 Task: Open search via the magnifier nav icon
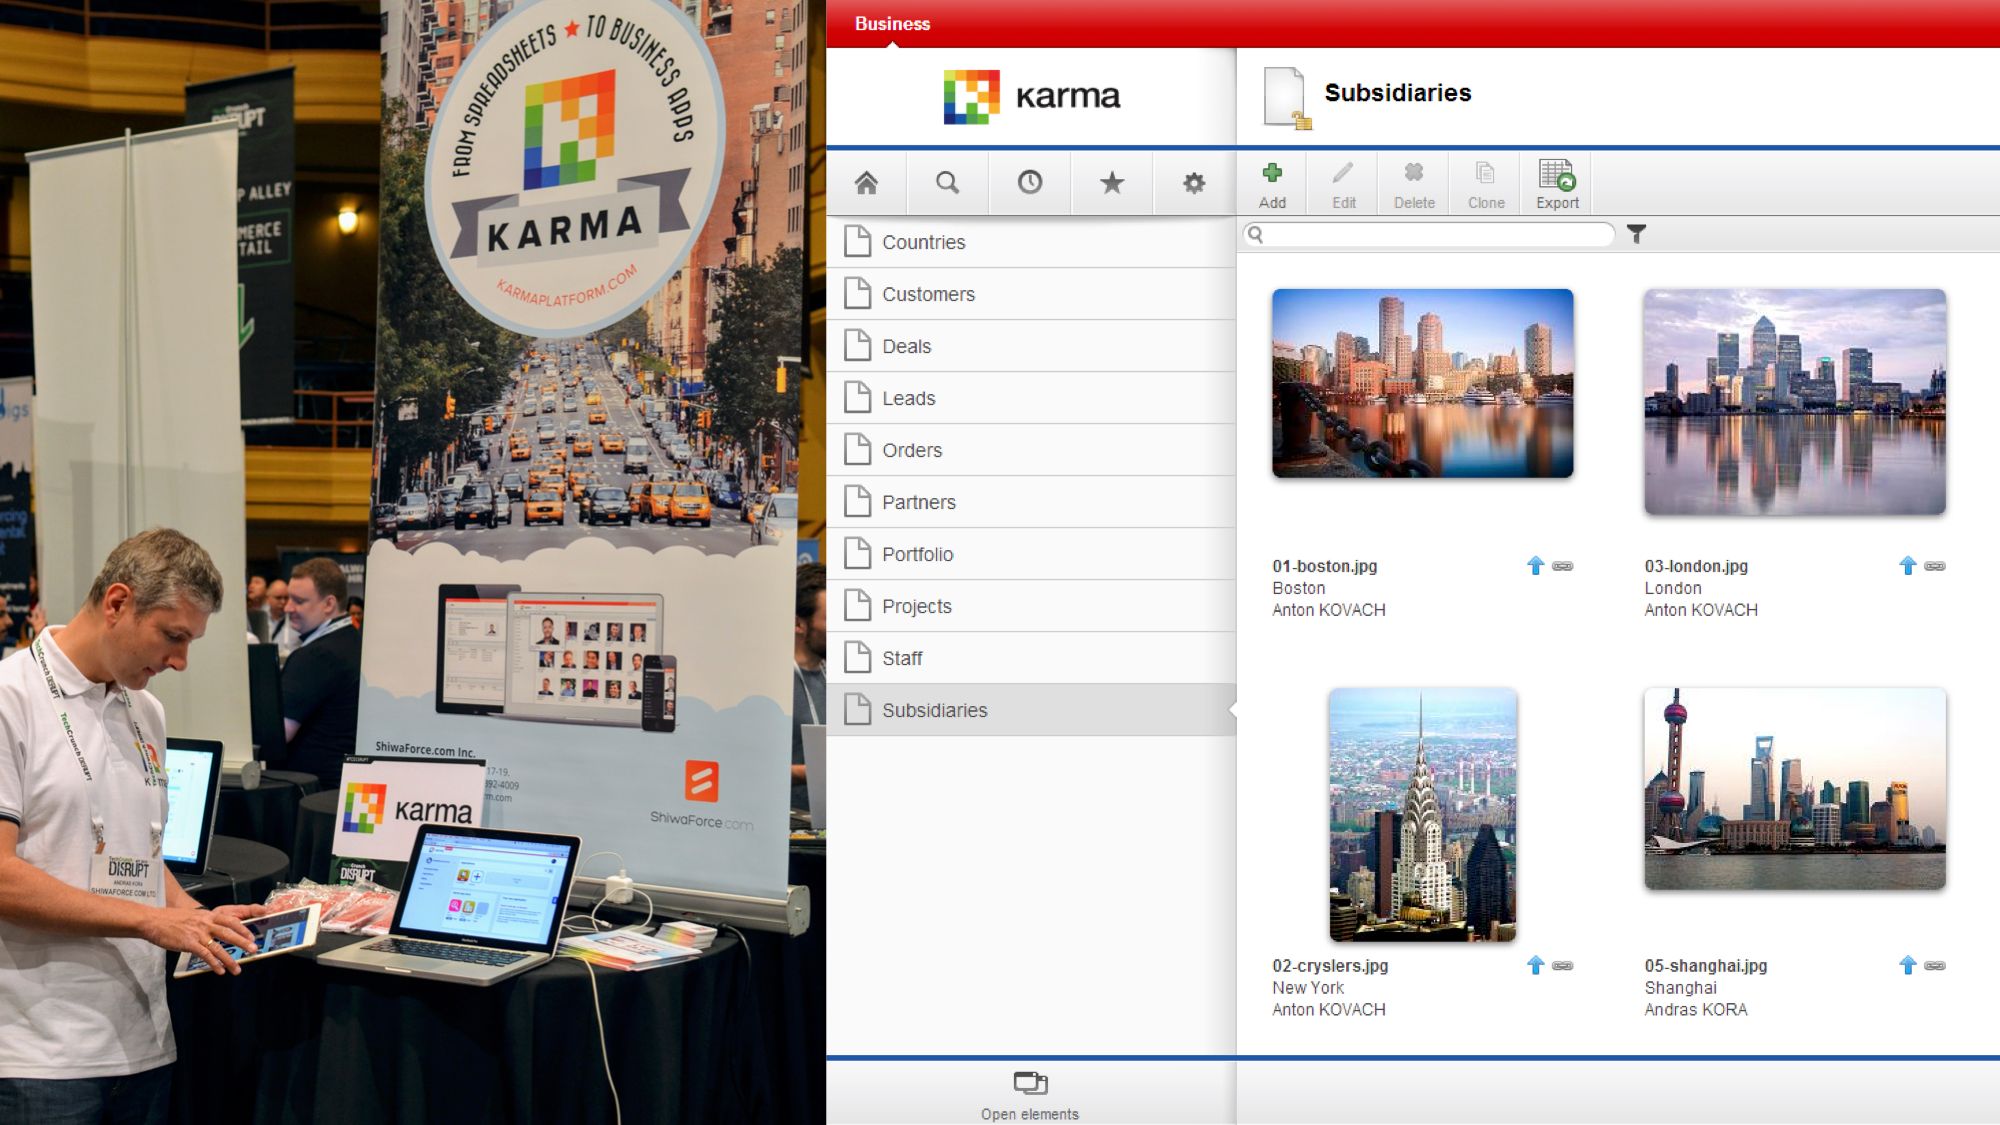pos(947,183)
